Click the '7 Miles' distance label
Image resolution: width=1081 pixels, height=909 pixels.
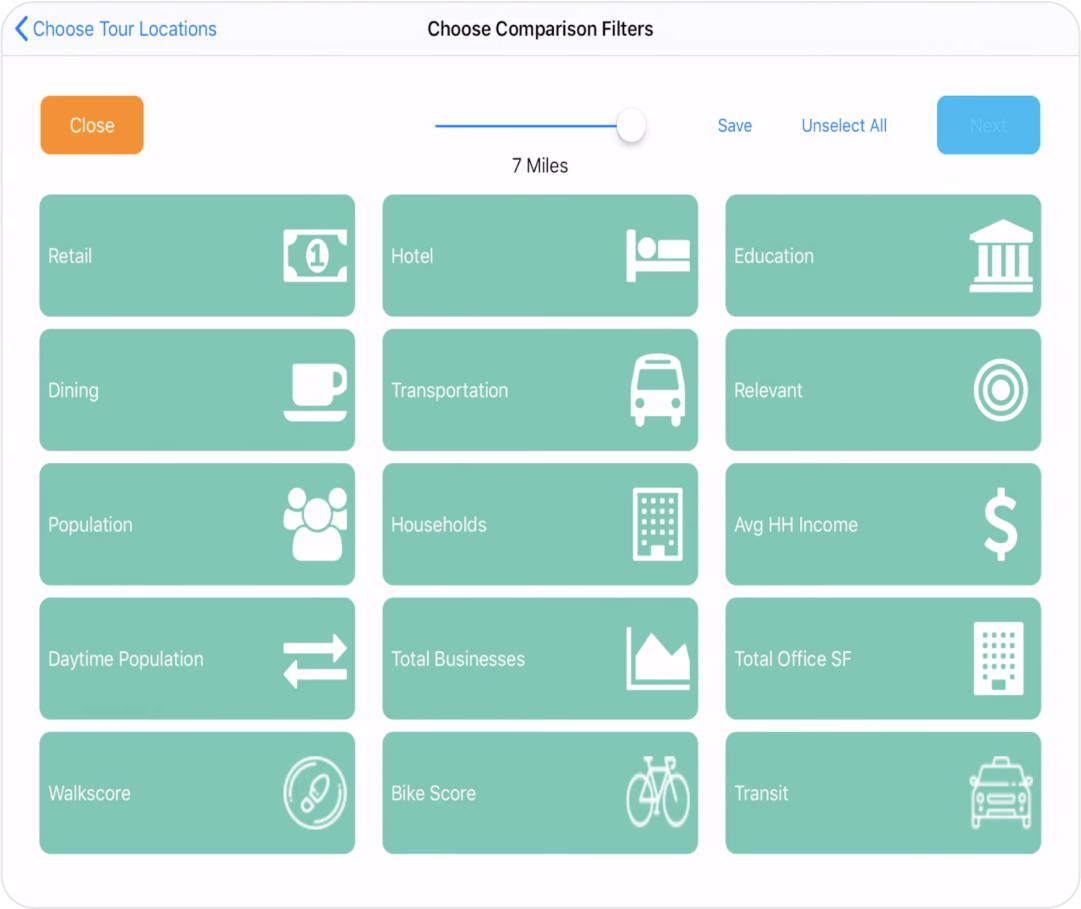pyautogui.click(x=540, y=166)
